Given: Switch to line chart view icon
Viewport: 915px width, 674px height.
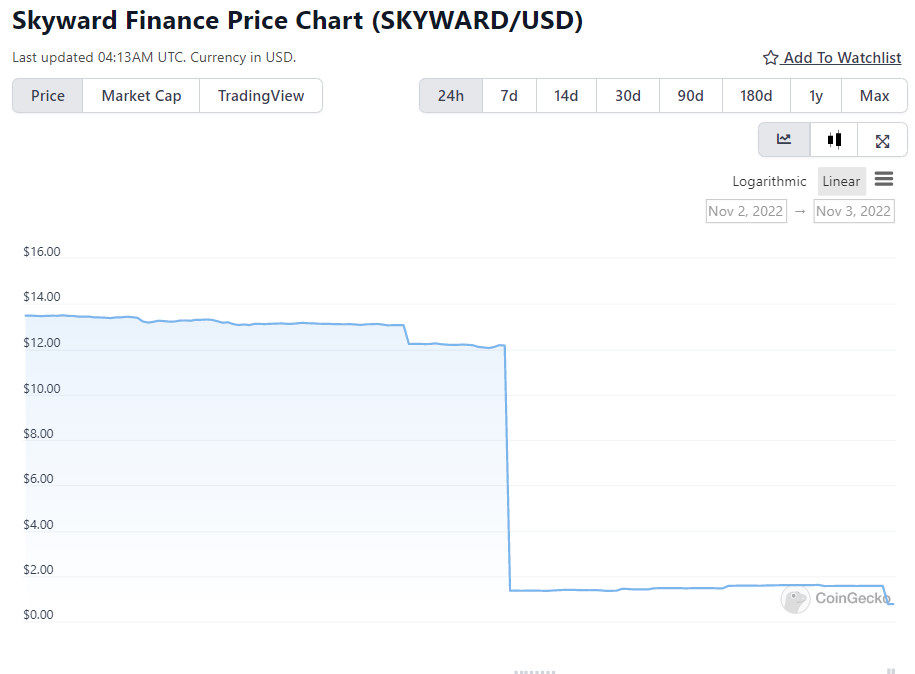Looking at the screenshot, I should (x=784, y=139).
